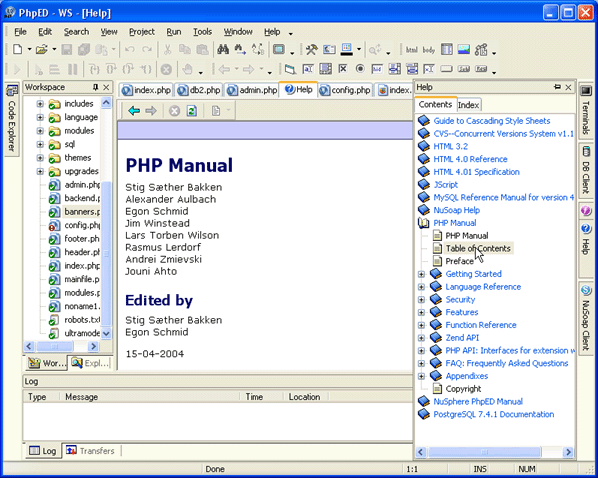Select the Preface page in help tree

click(460, 261)
